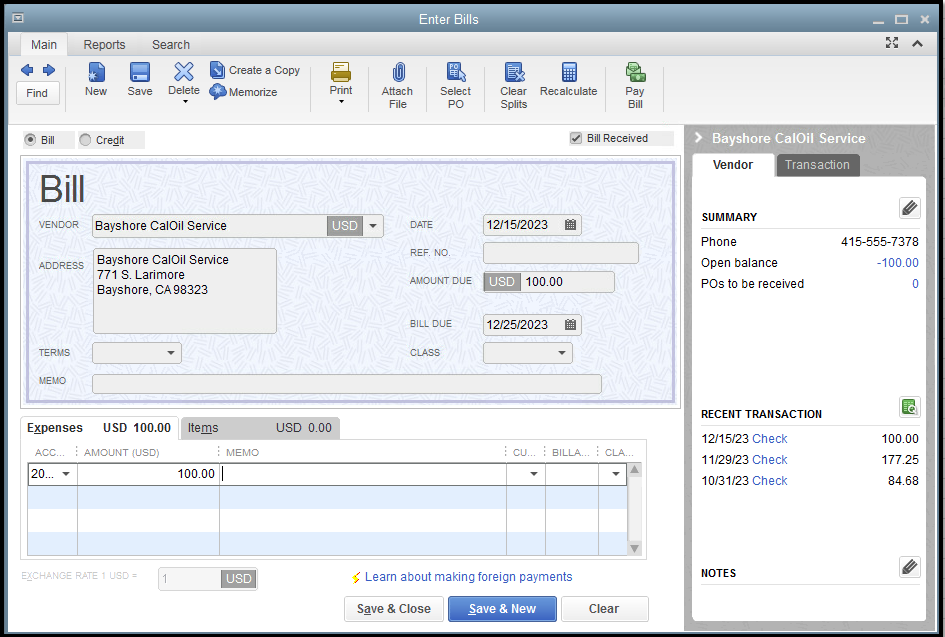This screenshot has height=637, width=945.
Task: Click the Save disk icon
Action: click(140, 72)
